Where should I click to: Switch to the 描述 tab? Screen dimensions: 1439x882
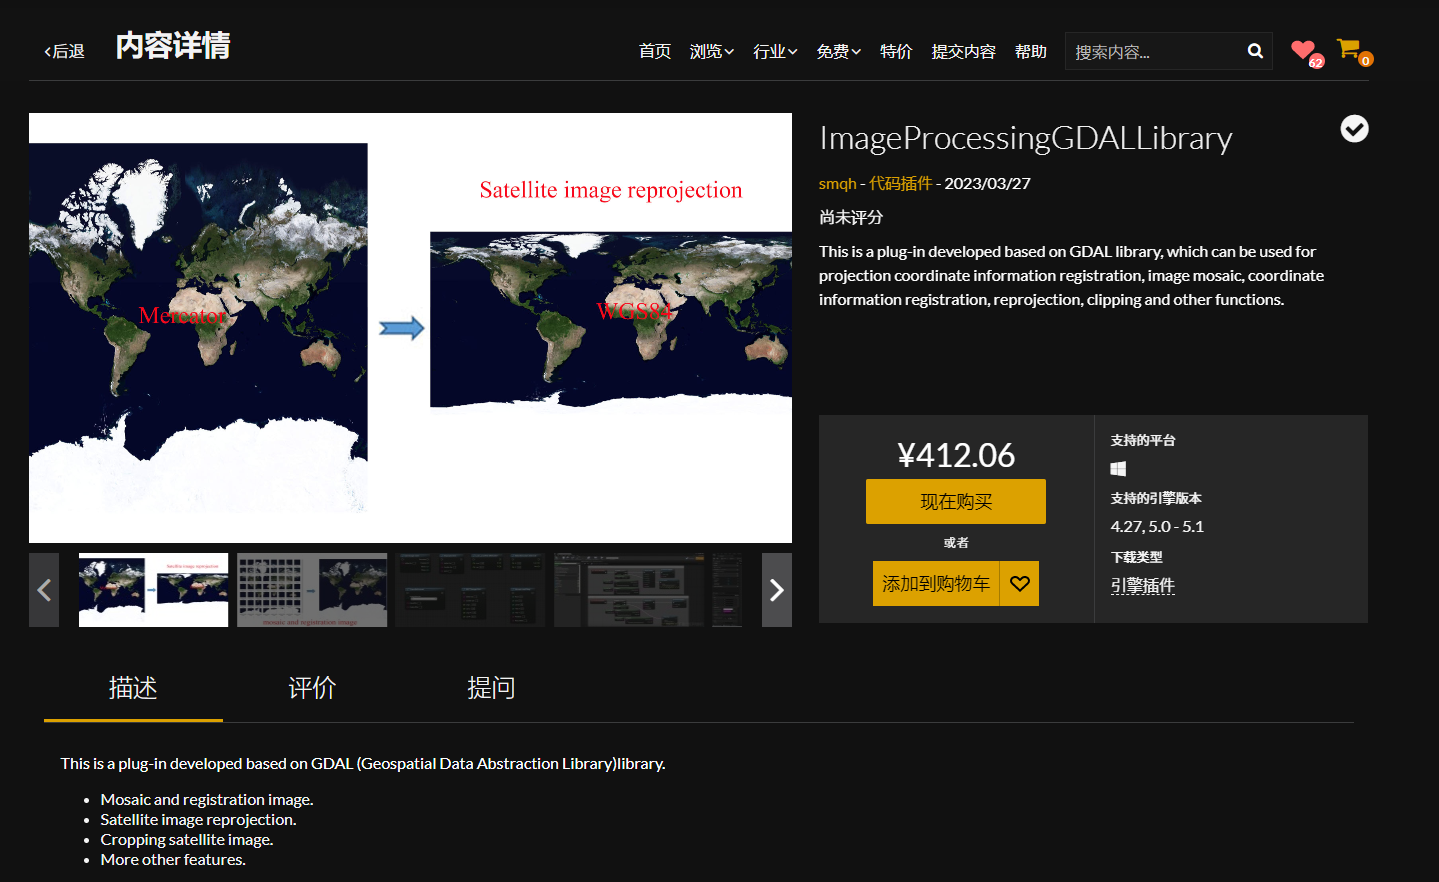133,688
